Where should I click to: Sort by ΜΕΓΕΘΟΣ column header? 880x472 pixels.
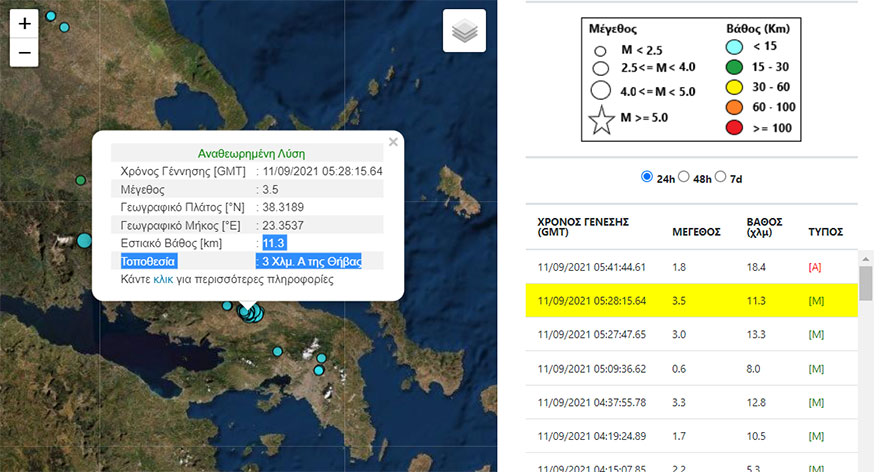(696, 230)
